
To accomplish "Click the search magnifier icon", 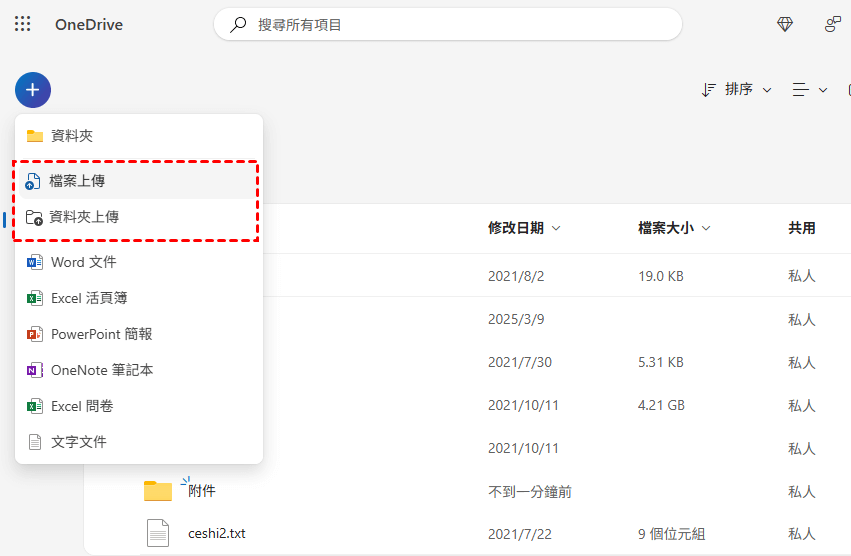I will pyautogui.click(x=238, y=24).
